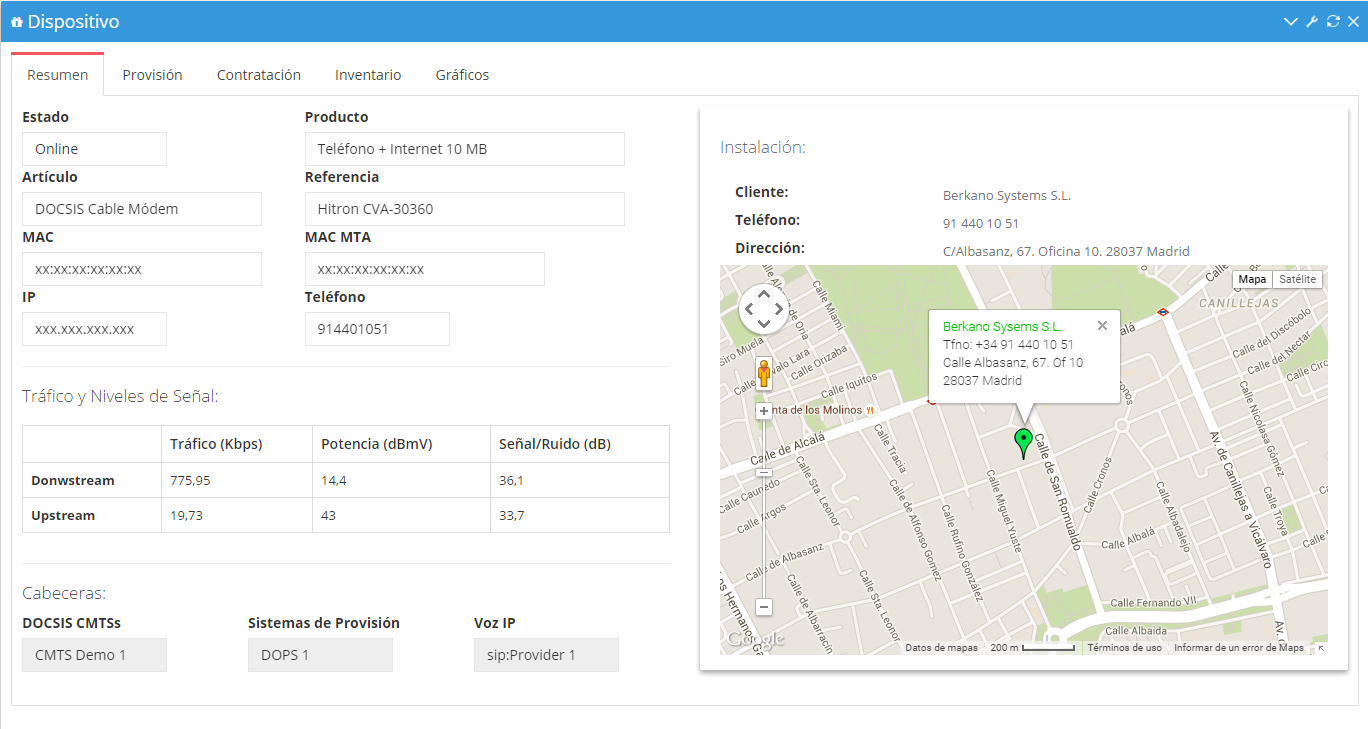This screenshot has height=729, width=1368.
Task: Open the Provisión tab
Action: (x=152, y=75)
